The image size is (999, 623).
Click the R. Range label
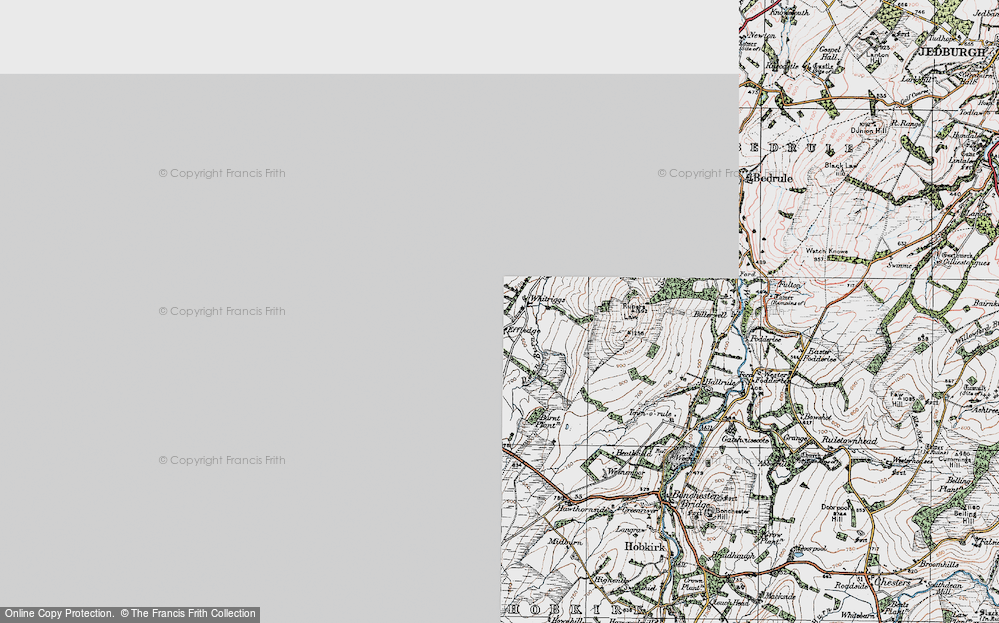click(x=906, y=123)
